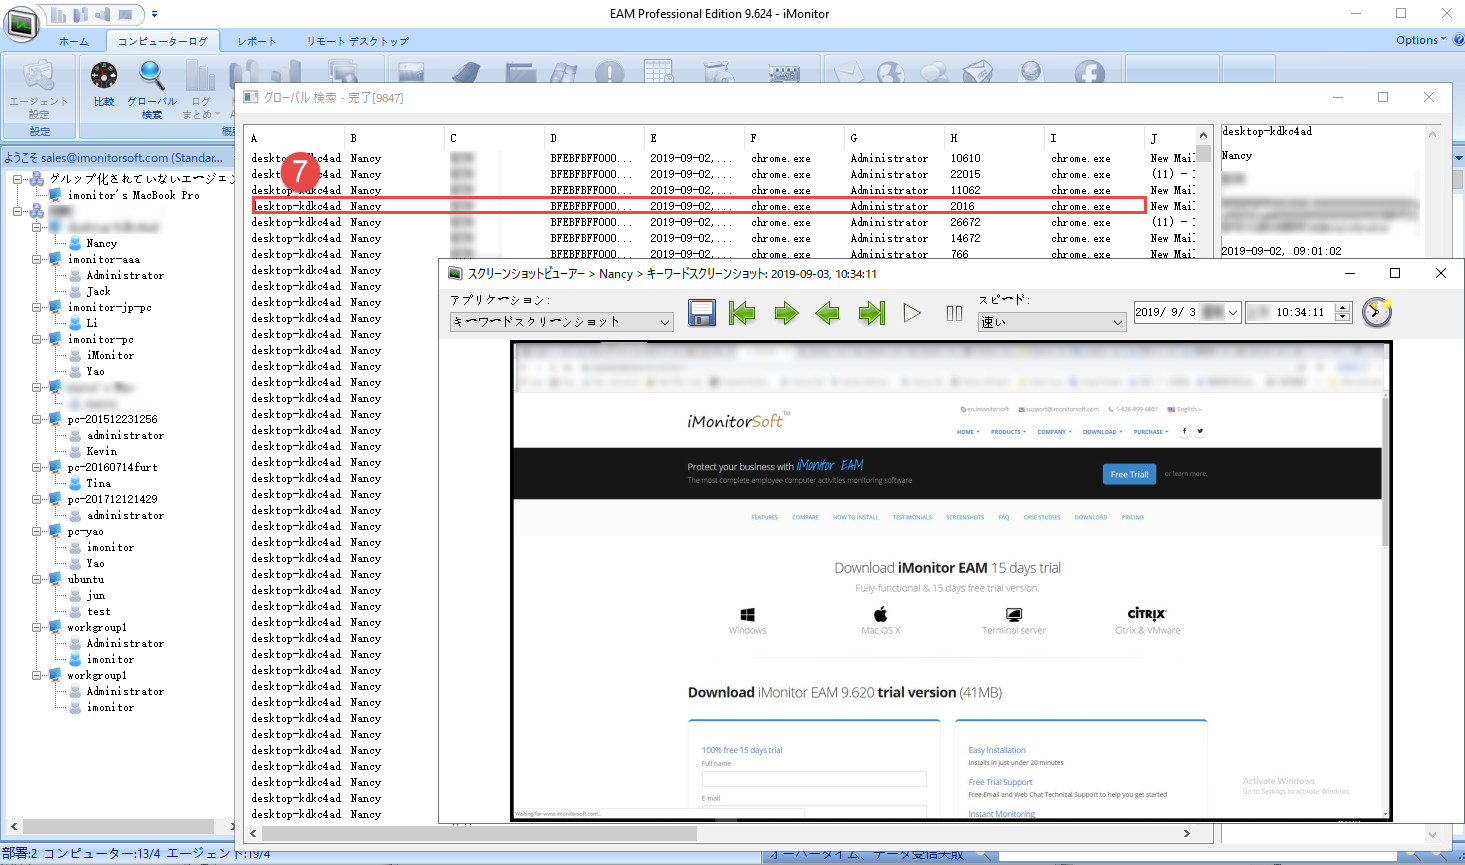Open the スピード speed dropdown
The width and height of the screenshot is (1465, 865).
click(1053, 321)
